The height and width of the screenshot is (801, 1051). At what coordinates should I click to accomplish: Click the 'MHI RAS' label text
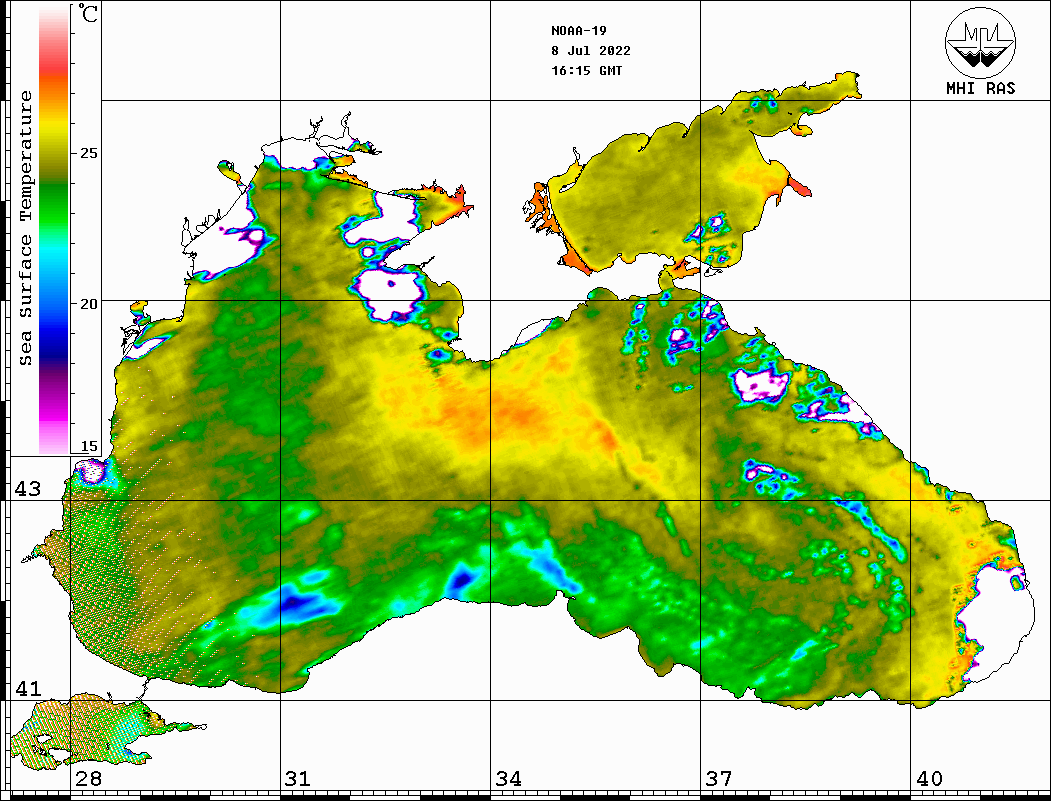coord(980,88)
